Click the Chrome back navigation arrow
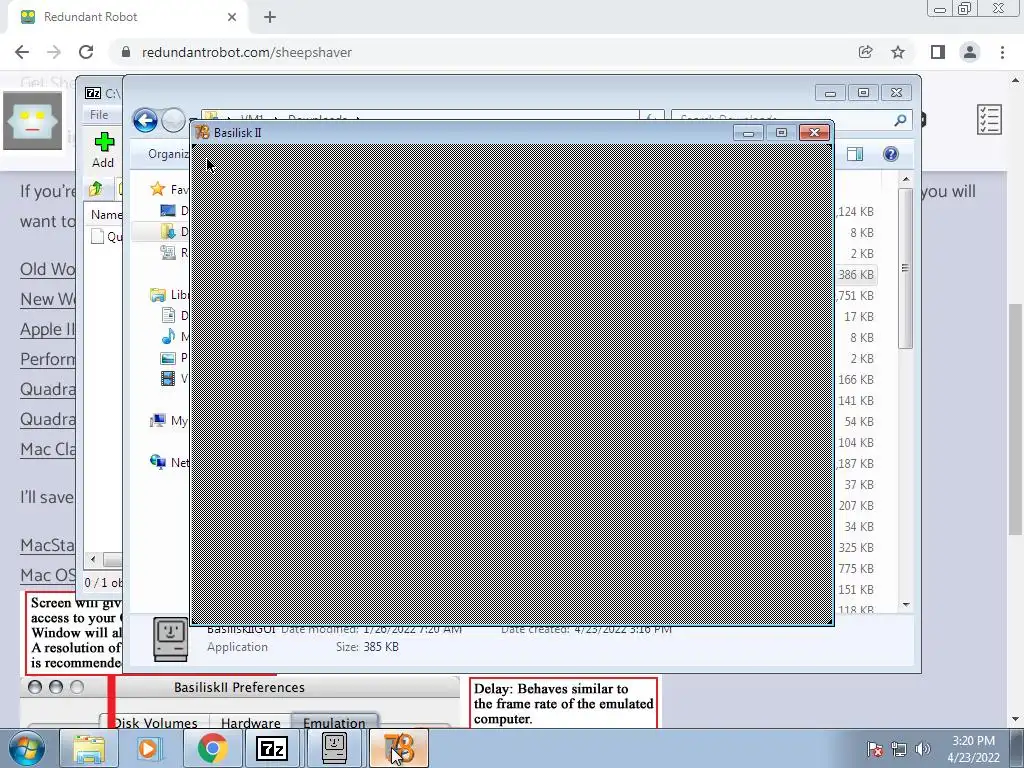 22,52
